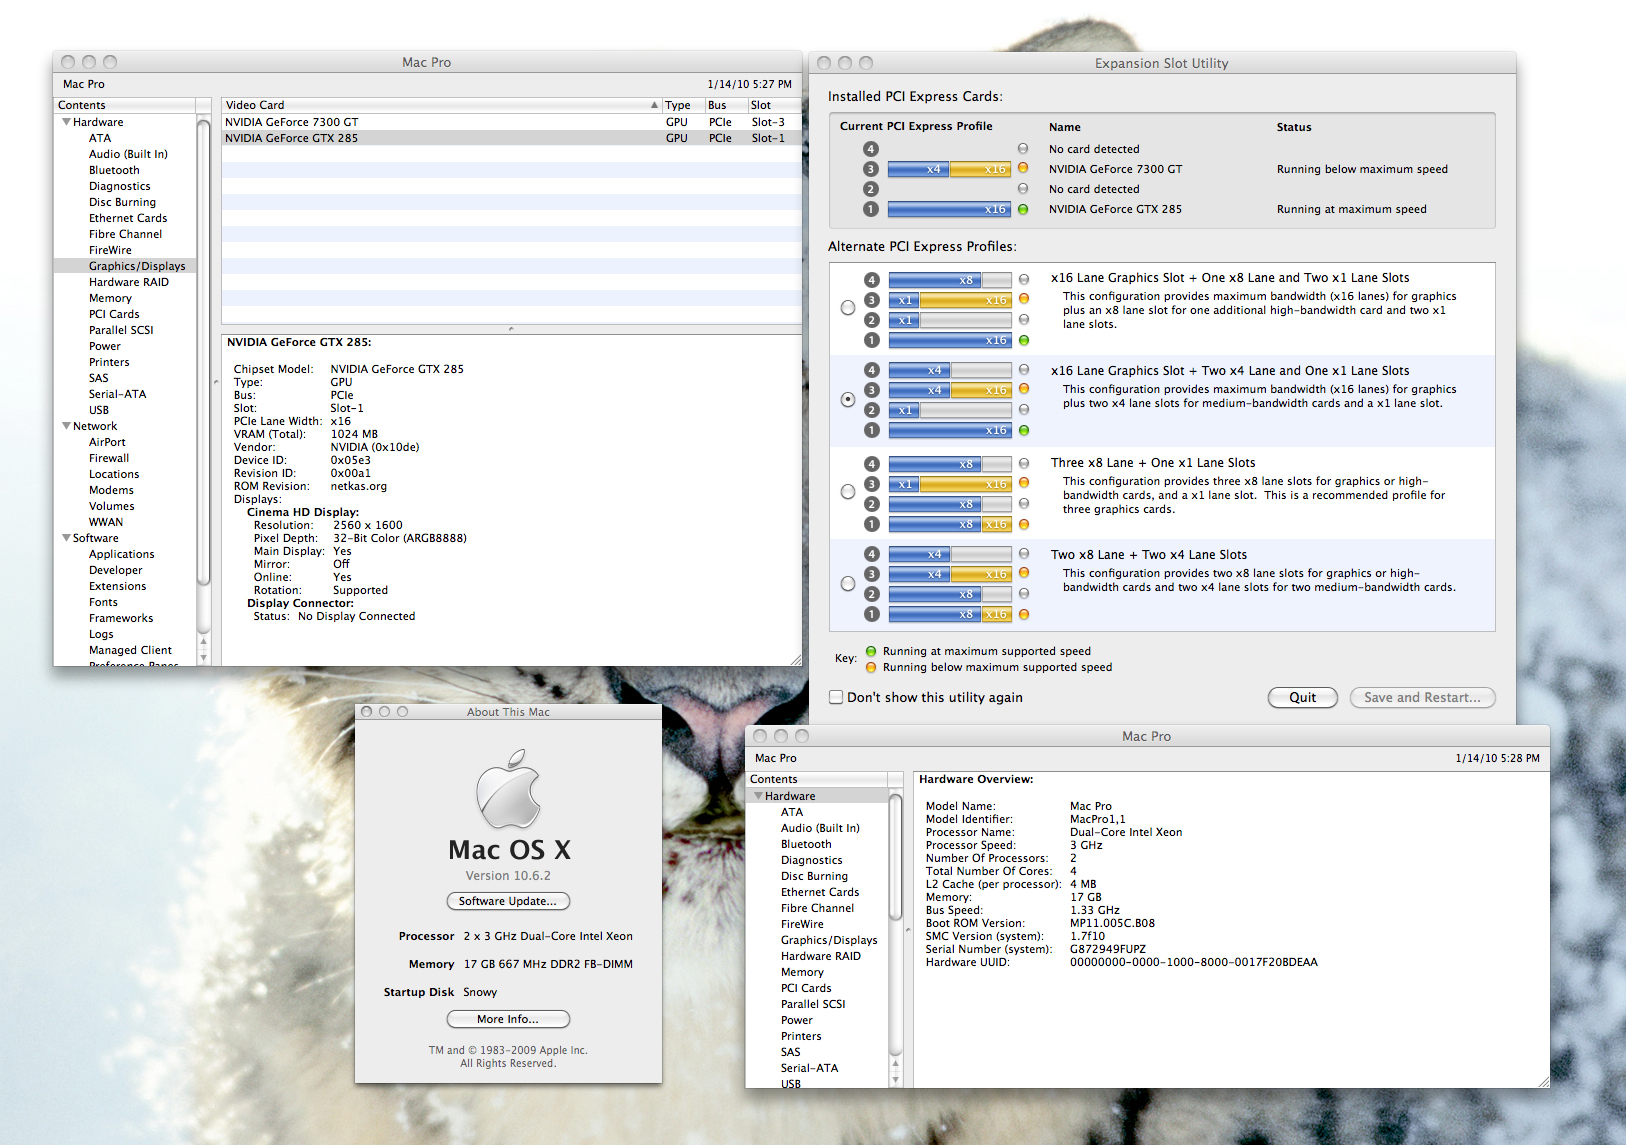Click orange status dot left of NVIDIA GeForce 7300 GT name

tap(1023, 168)
